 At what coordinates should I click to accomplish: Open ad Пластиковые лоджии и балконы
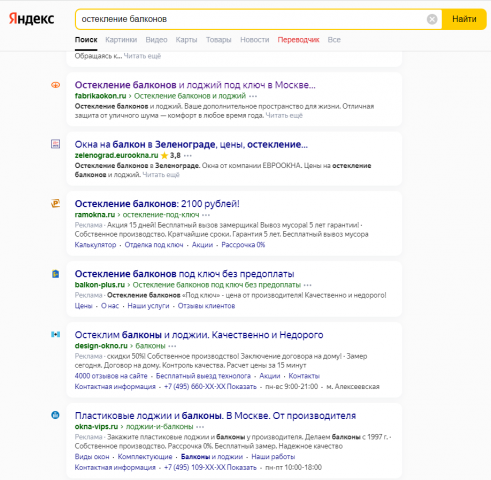click(215, 416)
